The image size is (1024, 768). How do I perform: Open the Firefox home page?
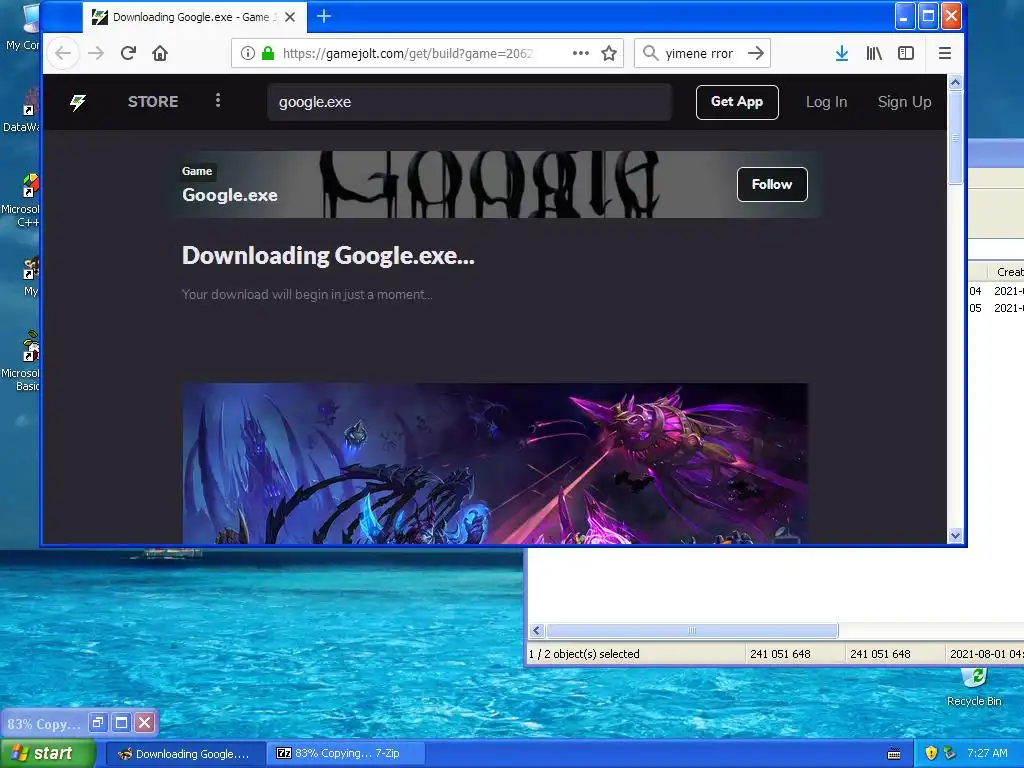(x=160, y=54)
